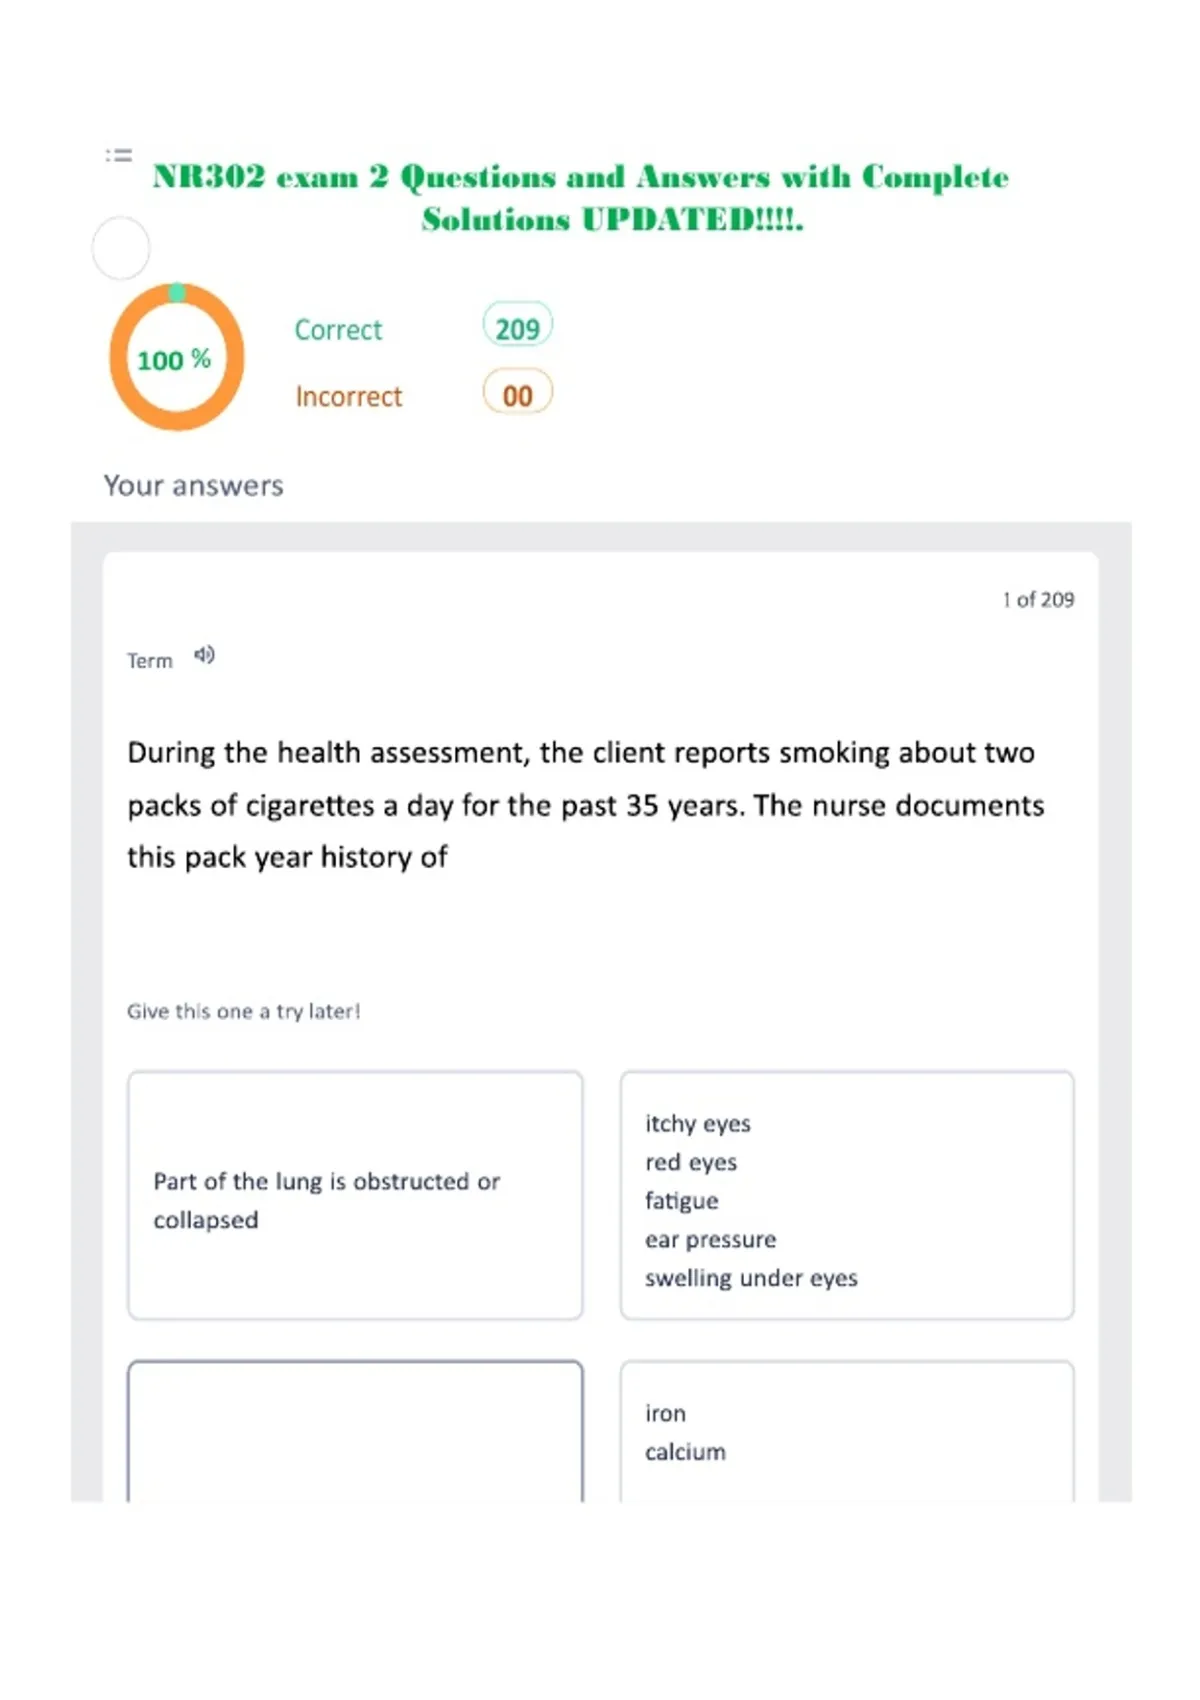
Task: Select the incorrect count badge 00
Action: click(x=517, y=394)
